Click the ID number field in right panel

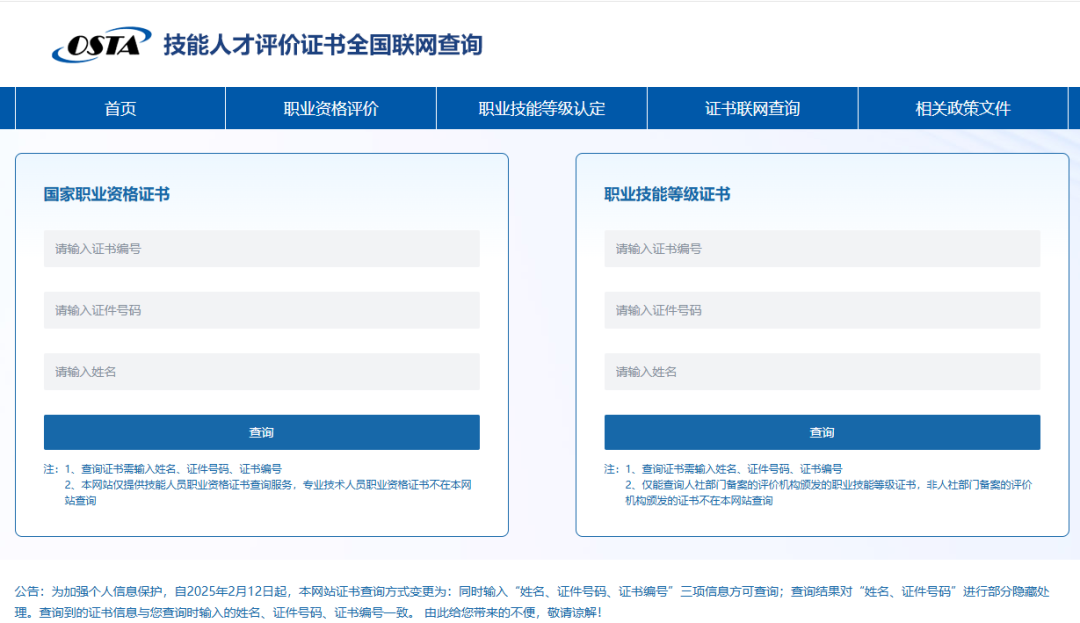822,310
